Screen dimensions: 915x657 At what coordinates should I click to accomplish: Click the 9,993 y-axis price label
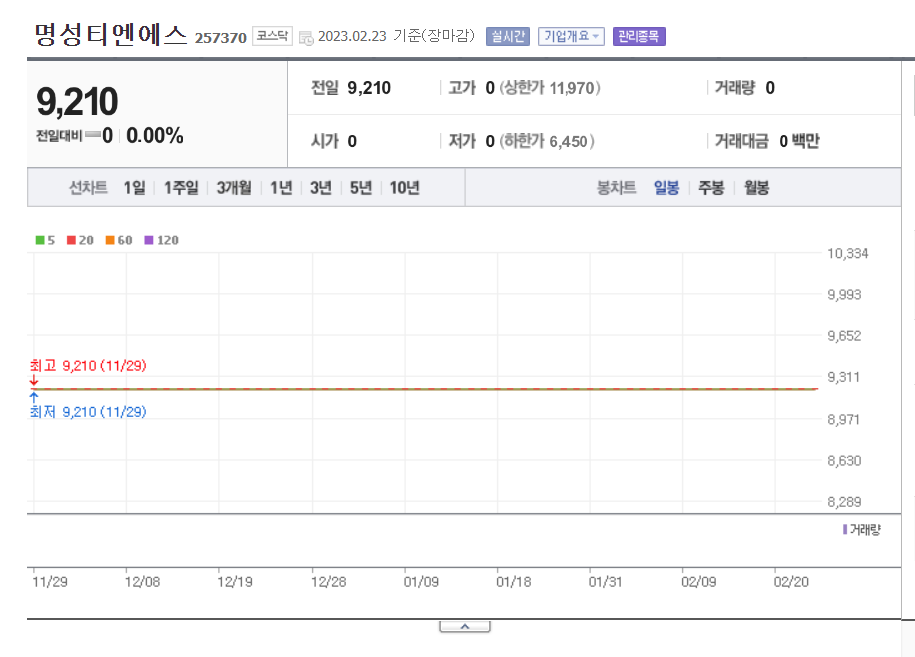point(844,295)
